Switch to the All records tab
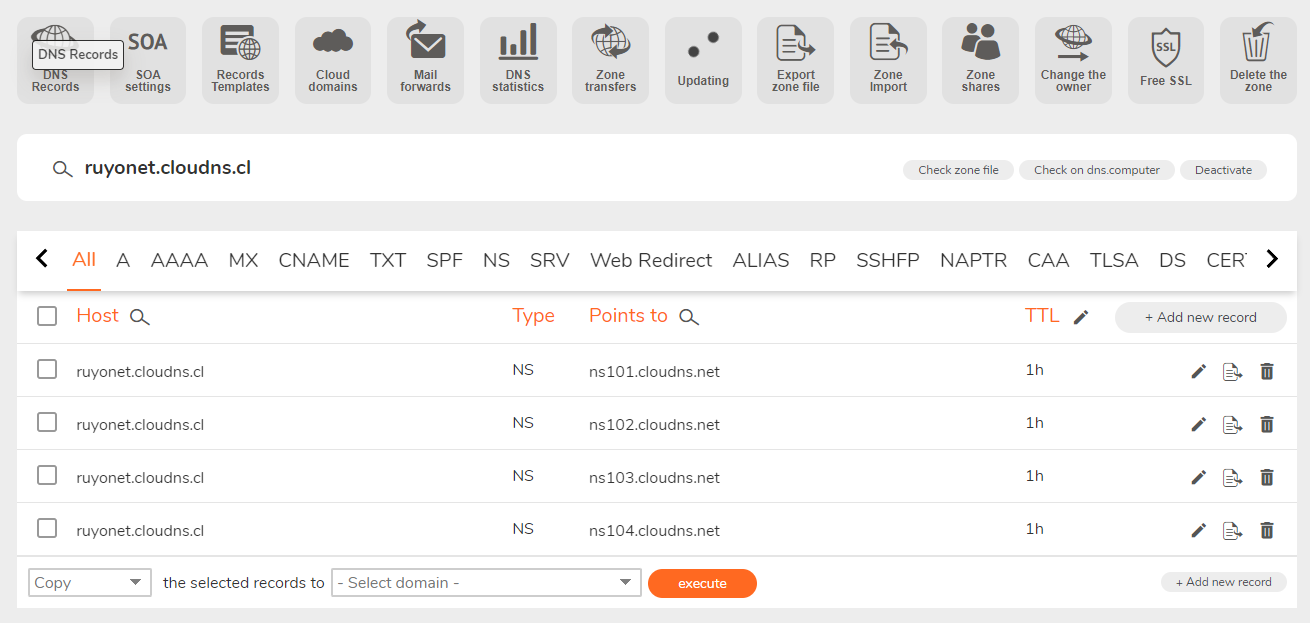 point(84,260)
